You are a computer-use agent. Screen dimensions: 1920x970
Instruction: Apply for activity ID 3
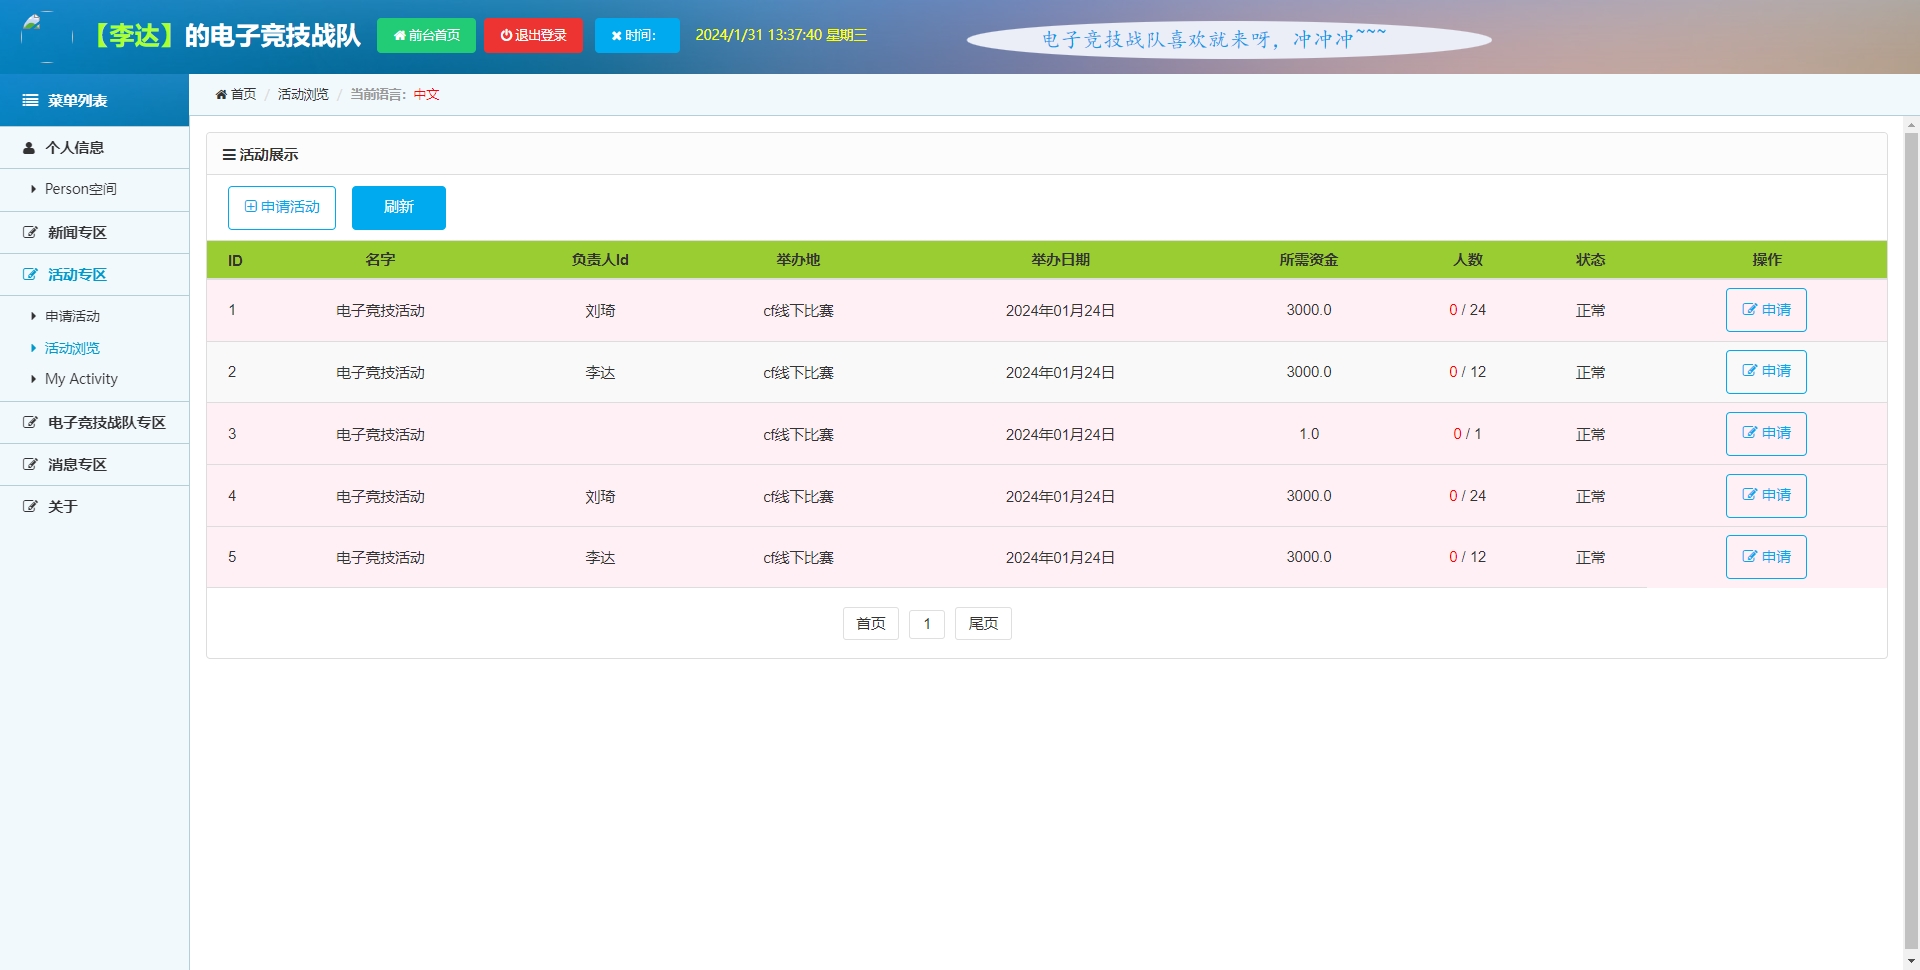click(x=1766, y=434)
